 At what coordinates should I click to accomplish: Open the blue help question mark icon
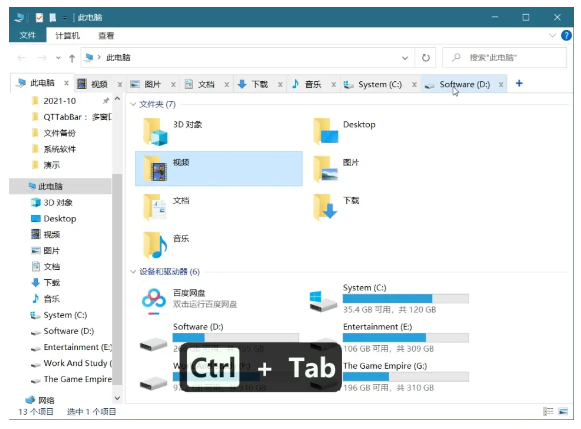pyautogui.click(x=566, y=36)
